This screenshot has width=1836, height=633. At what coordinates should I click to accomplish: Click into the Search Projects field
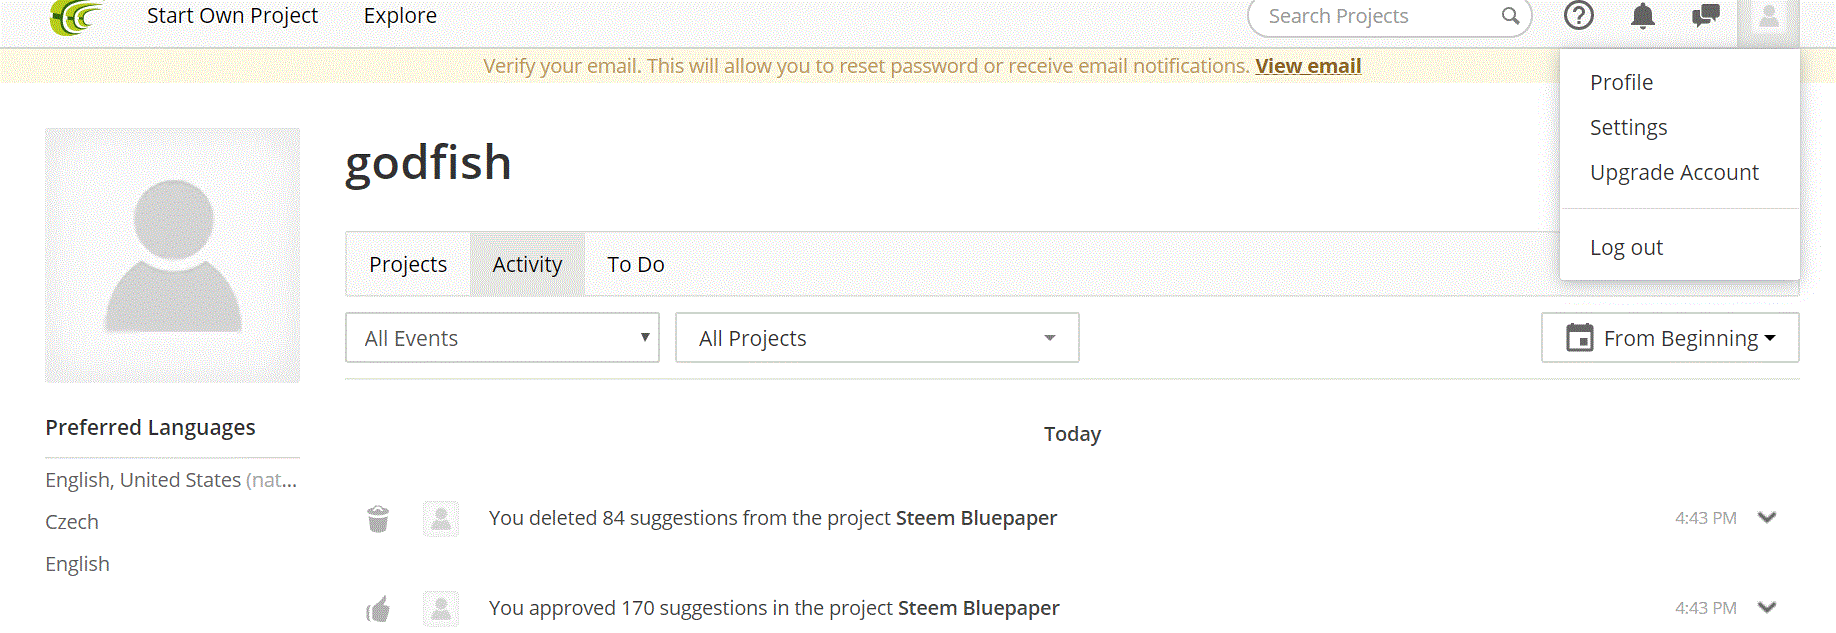point(1380,16)
